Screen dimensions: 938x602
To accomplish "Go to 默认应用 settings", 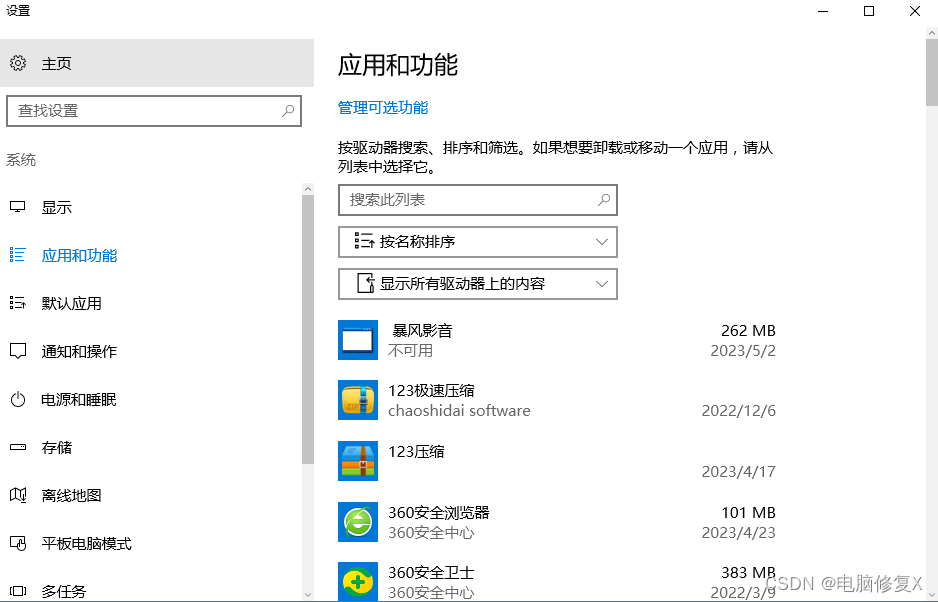I will 151,303.
